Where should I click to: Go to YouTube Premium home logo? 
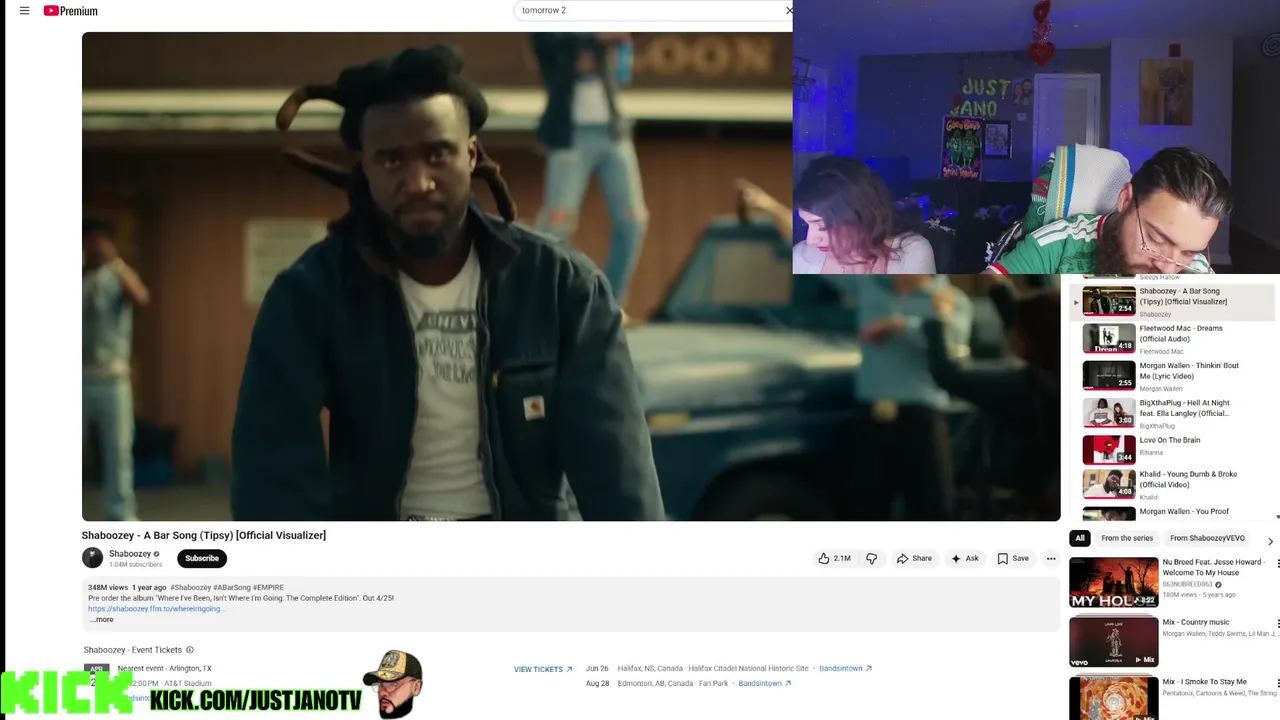pos(71,11)
